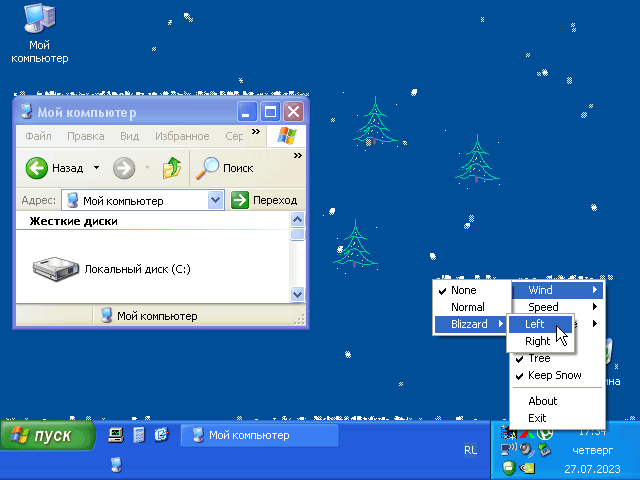Click the green shield tray icon
This screenshot has height=480, width=640.
coord(509,467)
